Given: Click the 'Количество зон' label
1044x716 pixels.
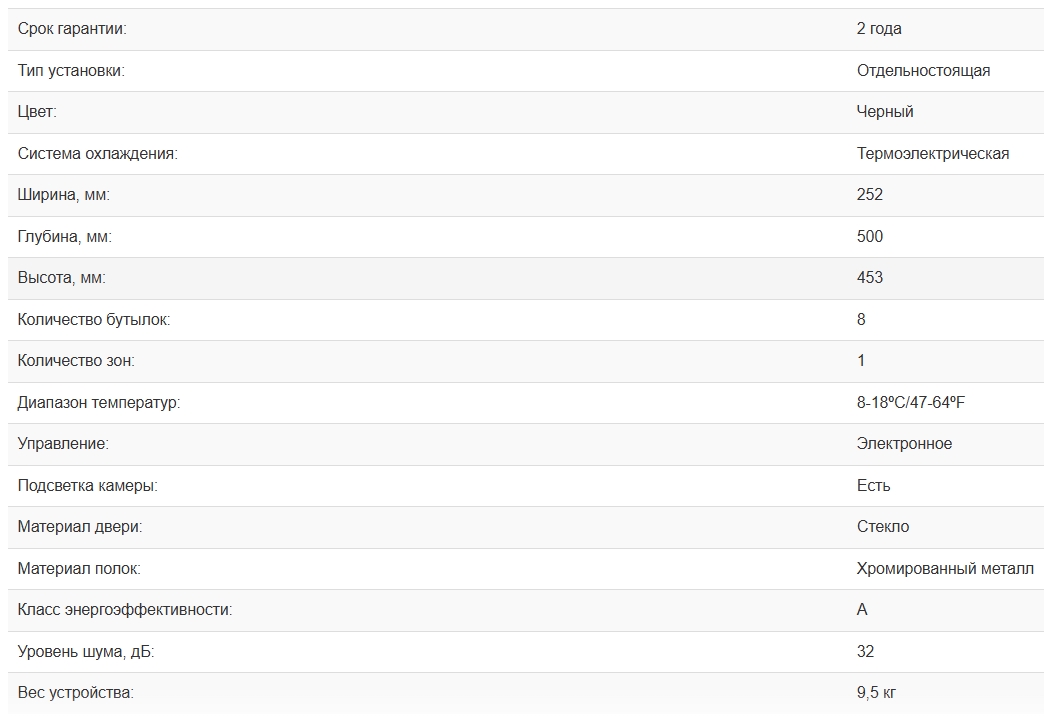Looking at the screenshot, I should tap(76, 361).
